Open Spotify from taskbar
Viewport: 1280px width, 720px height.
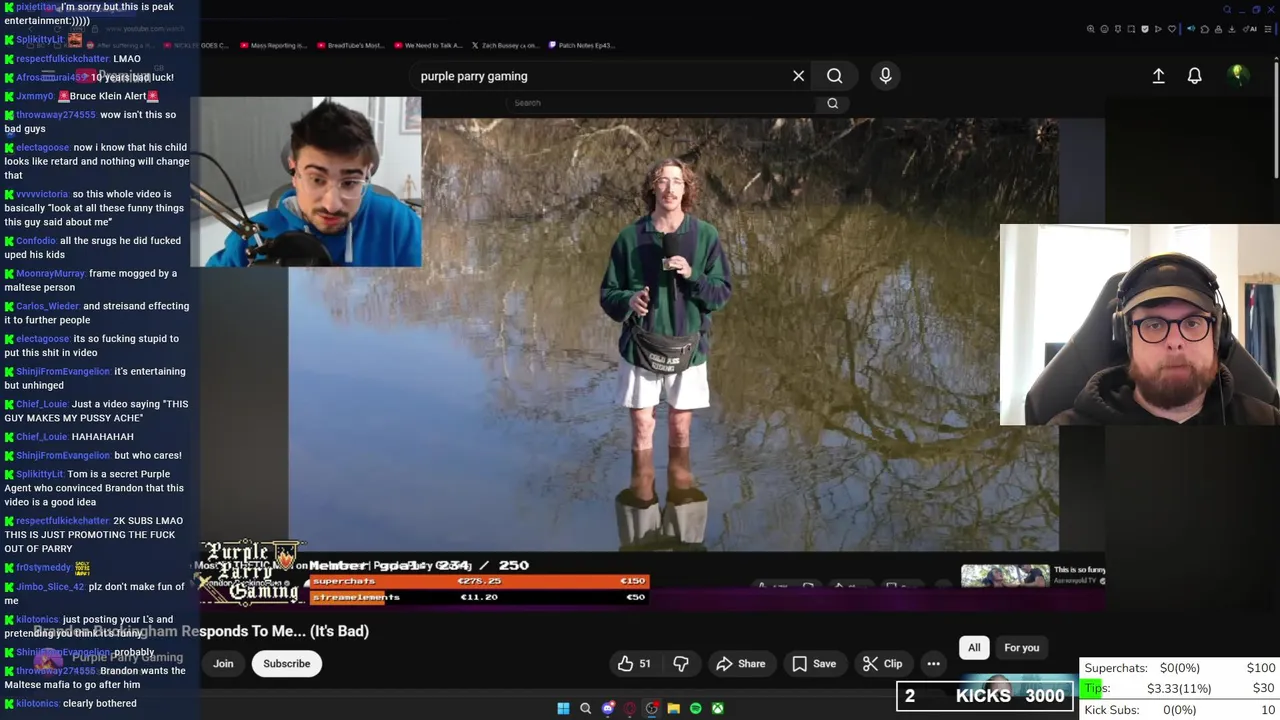tap(695, 708)
